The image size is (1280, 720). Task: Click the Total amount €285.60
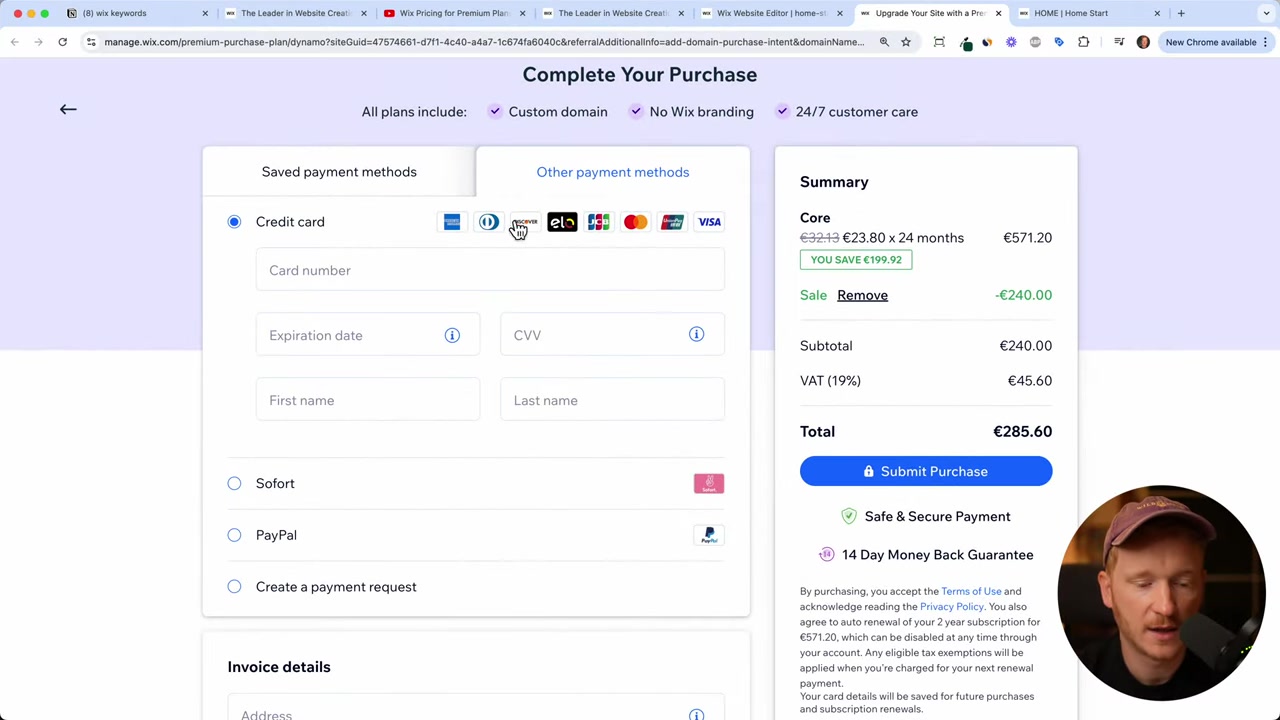pyautogui.click(x=1022, y=432)
